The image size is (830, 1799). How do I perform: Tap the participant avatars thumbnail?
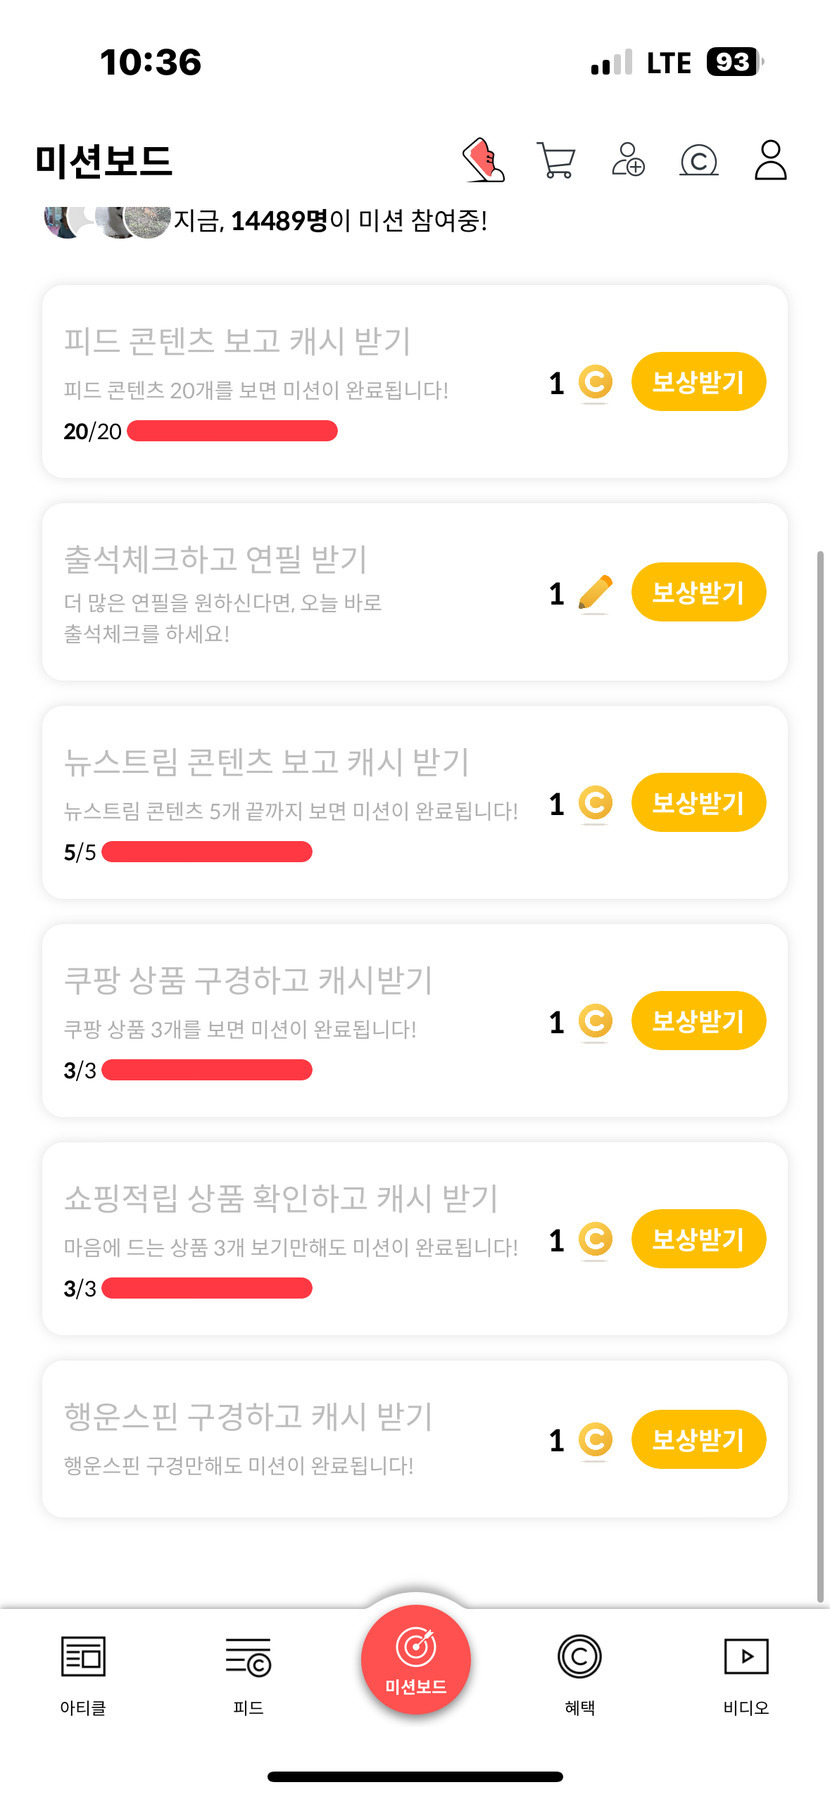106,220
